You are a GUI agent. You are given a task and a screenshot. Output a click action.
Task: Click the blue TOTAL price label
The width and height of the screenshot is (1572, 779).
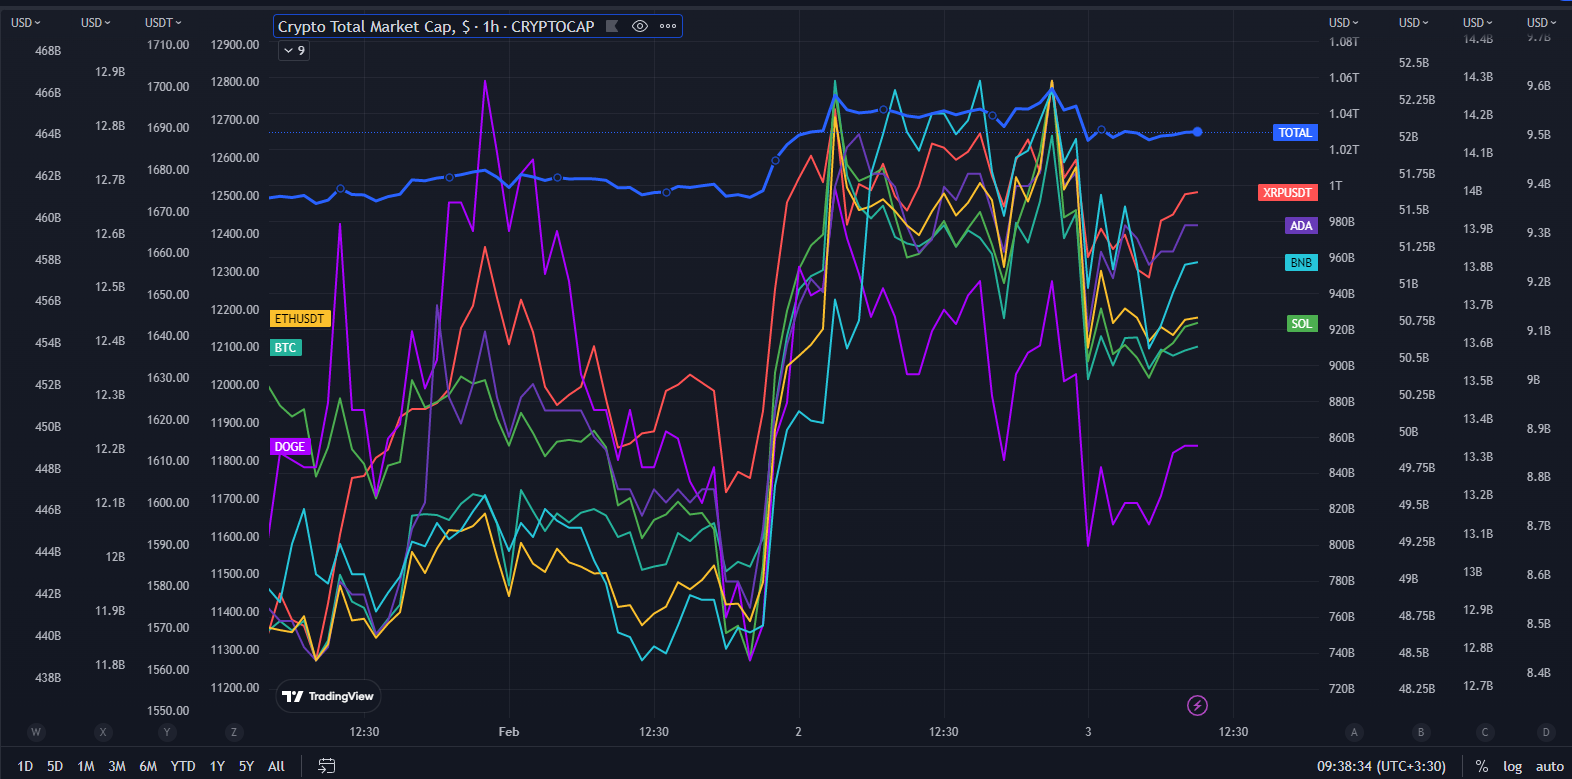coord(1295,132)
